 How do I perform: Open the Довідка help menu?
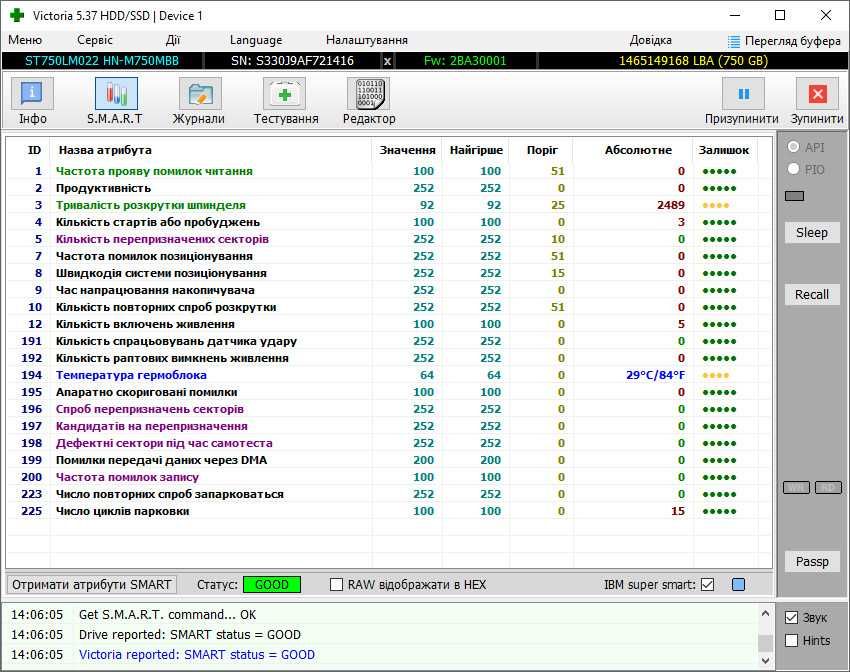coord(651,40)
